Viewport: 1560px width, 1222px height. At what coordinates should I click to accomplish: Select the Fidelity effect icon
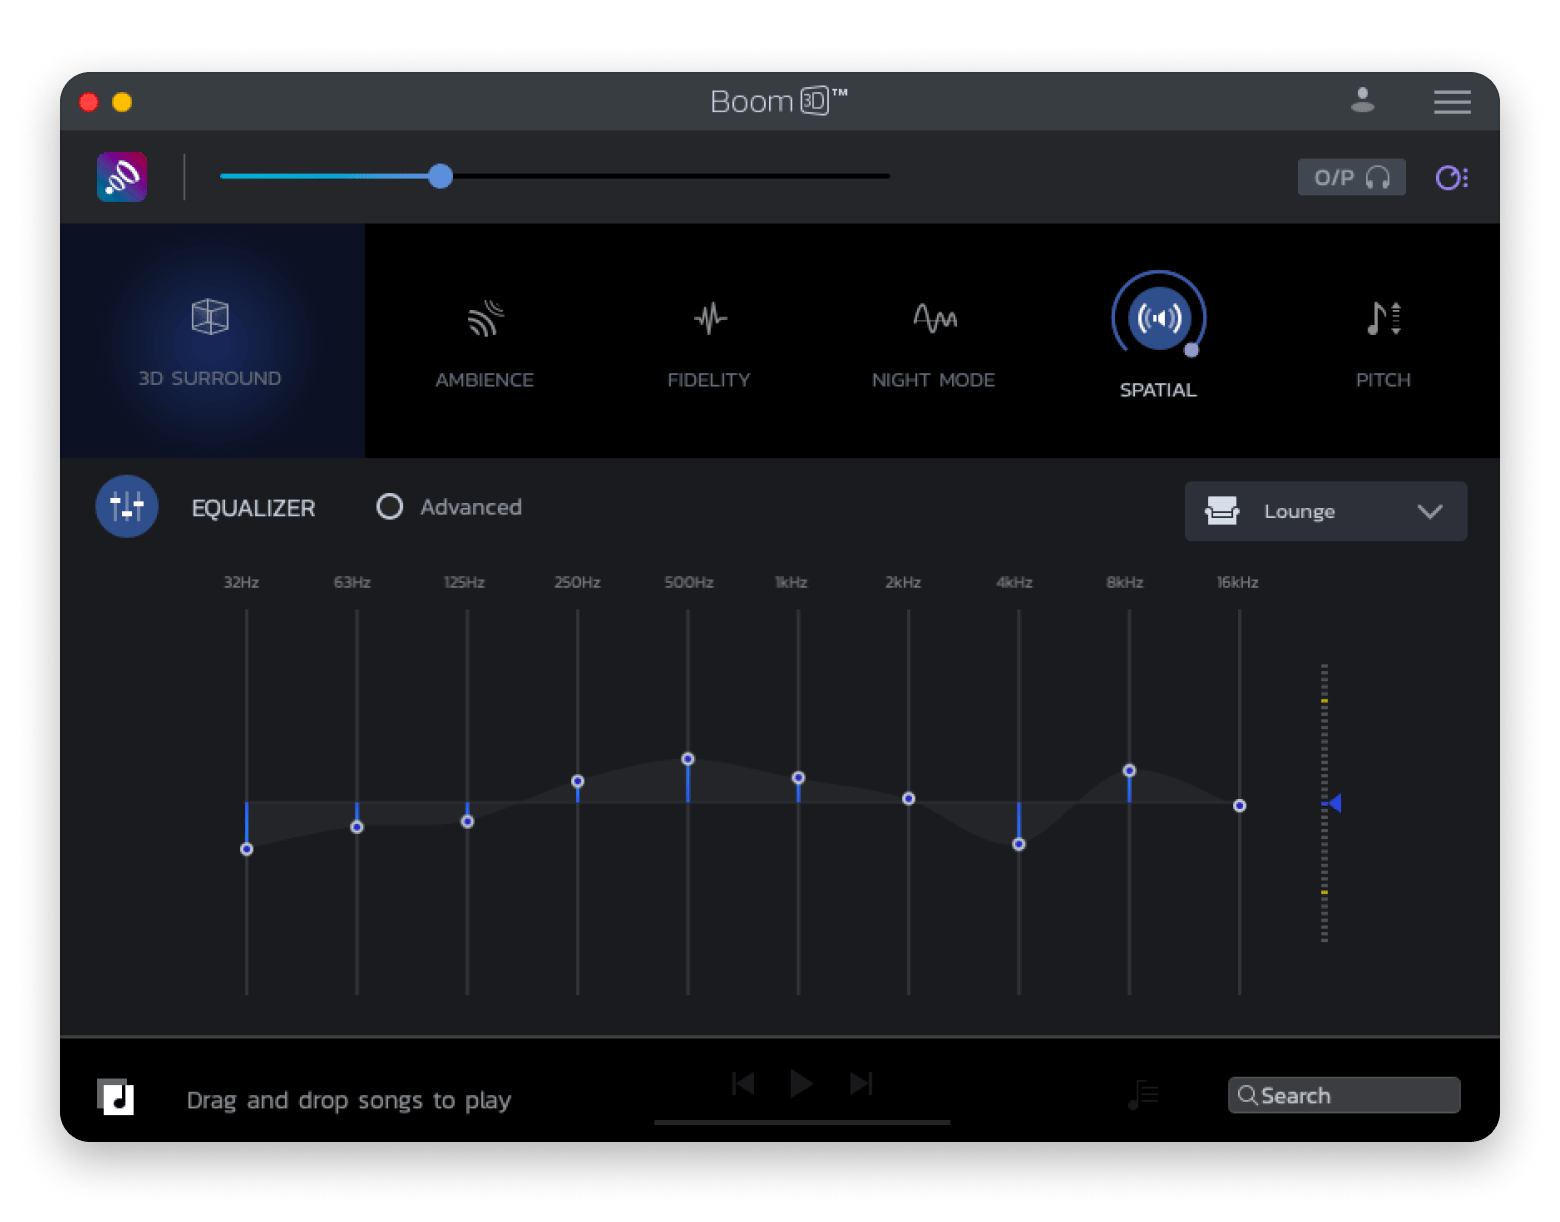click(709, 320)
